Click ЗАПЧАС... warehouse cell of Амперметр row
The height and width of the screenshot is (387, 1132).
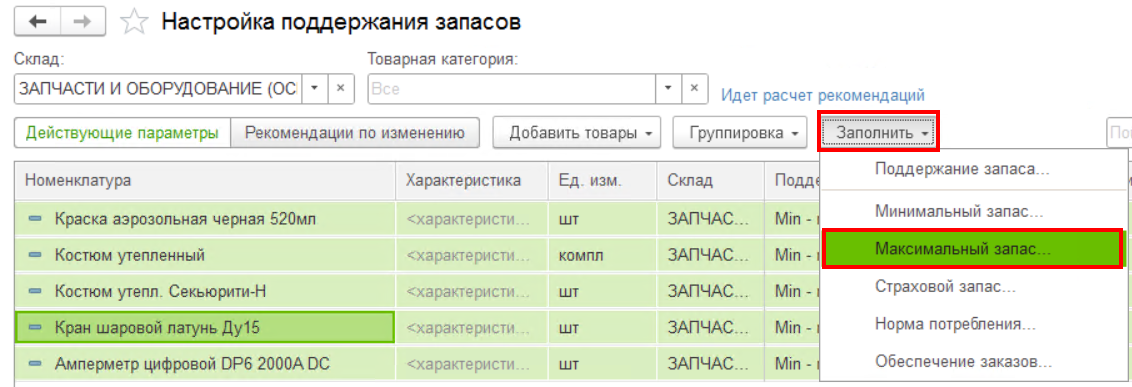click(711, 365)
